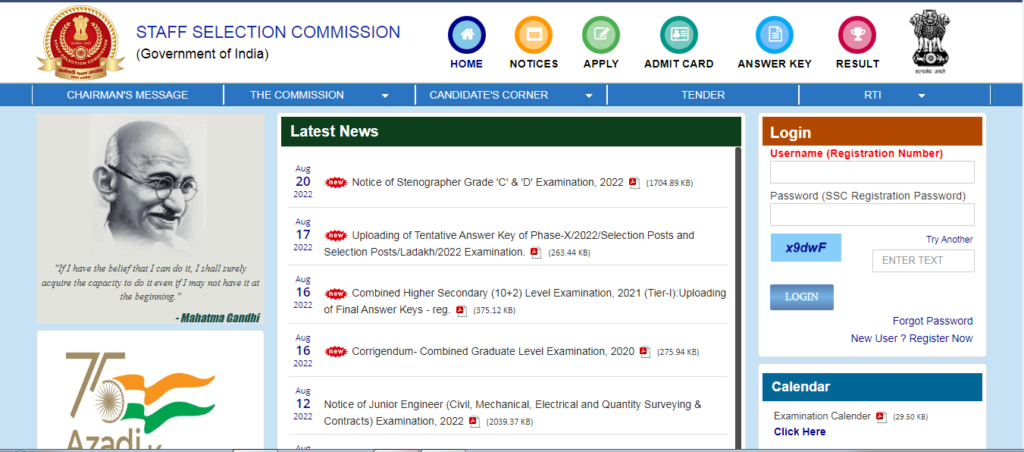Click the Click Here calendar link
This screenshot has height=452, width=1024.
pyautogui.click(x=799, y=432)
